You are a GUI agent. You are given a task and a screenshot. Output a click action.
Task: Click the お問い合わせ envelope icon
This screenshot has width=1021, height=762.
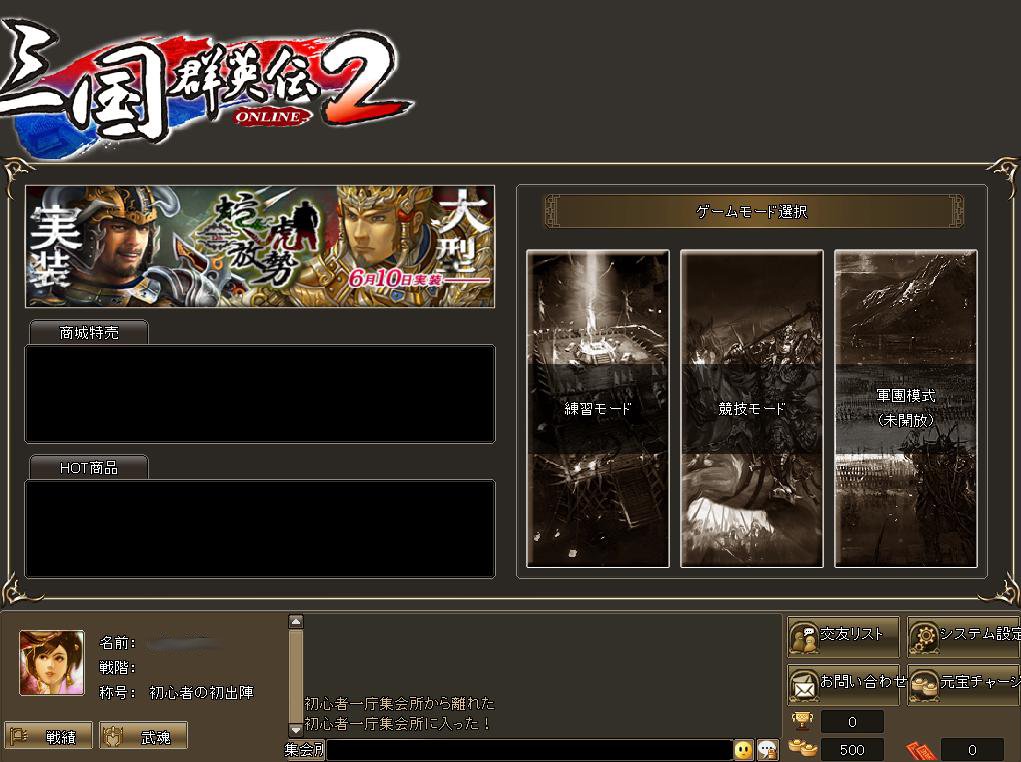(804, 686)
